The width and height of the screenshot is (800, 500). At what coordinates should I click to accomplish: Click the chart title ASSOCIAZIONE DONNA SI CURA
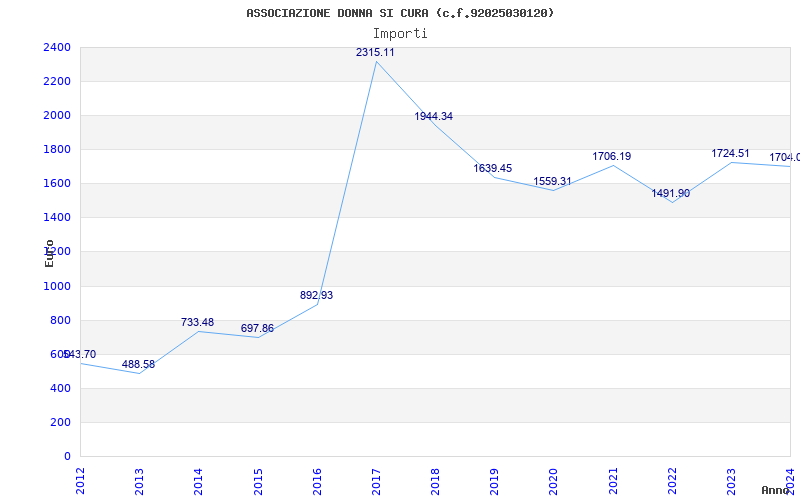pyautogui.click(x=400, y=13)
